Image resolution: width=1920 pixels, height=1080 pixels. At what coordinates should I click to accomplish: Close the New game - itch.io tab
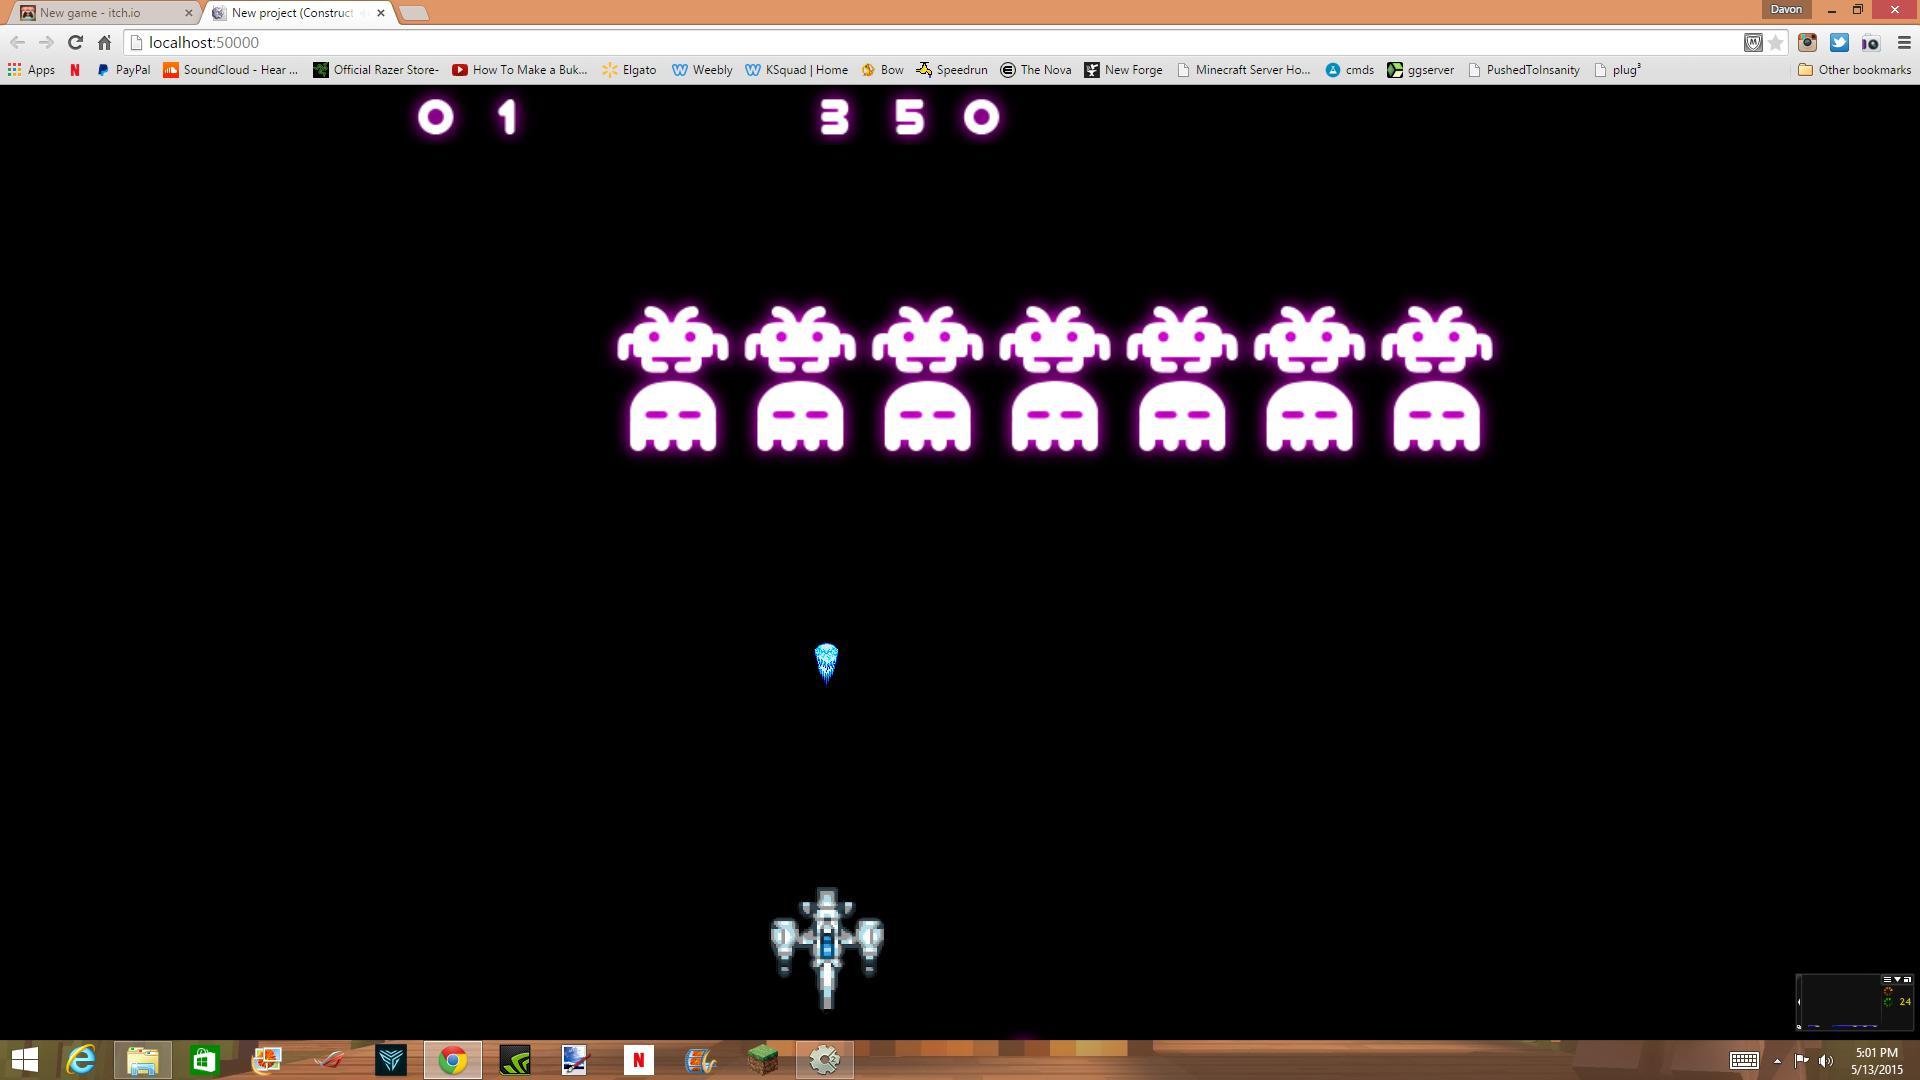tap(188, 13)
